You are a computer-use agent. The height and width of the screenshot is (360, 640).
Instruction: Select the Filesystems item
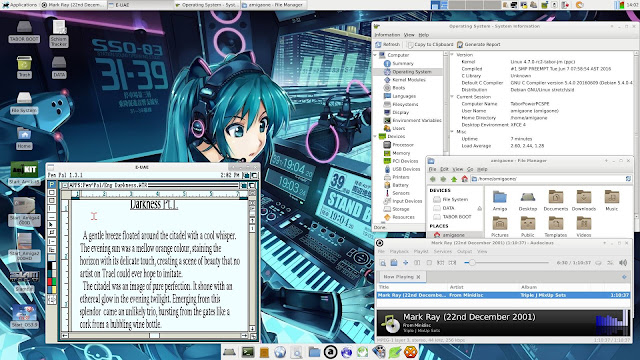[401, 104]
